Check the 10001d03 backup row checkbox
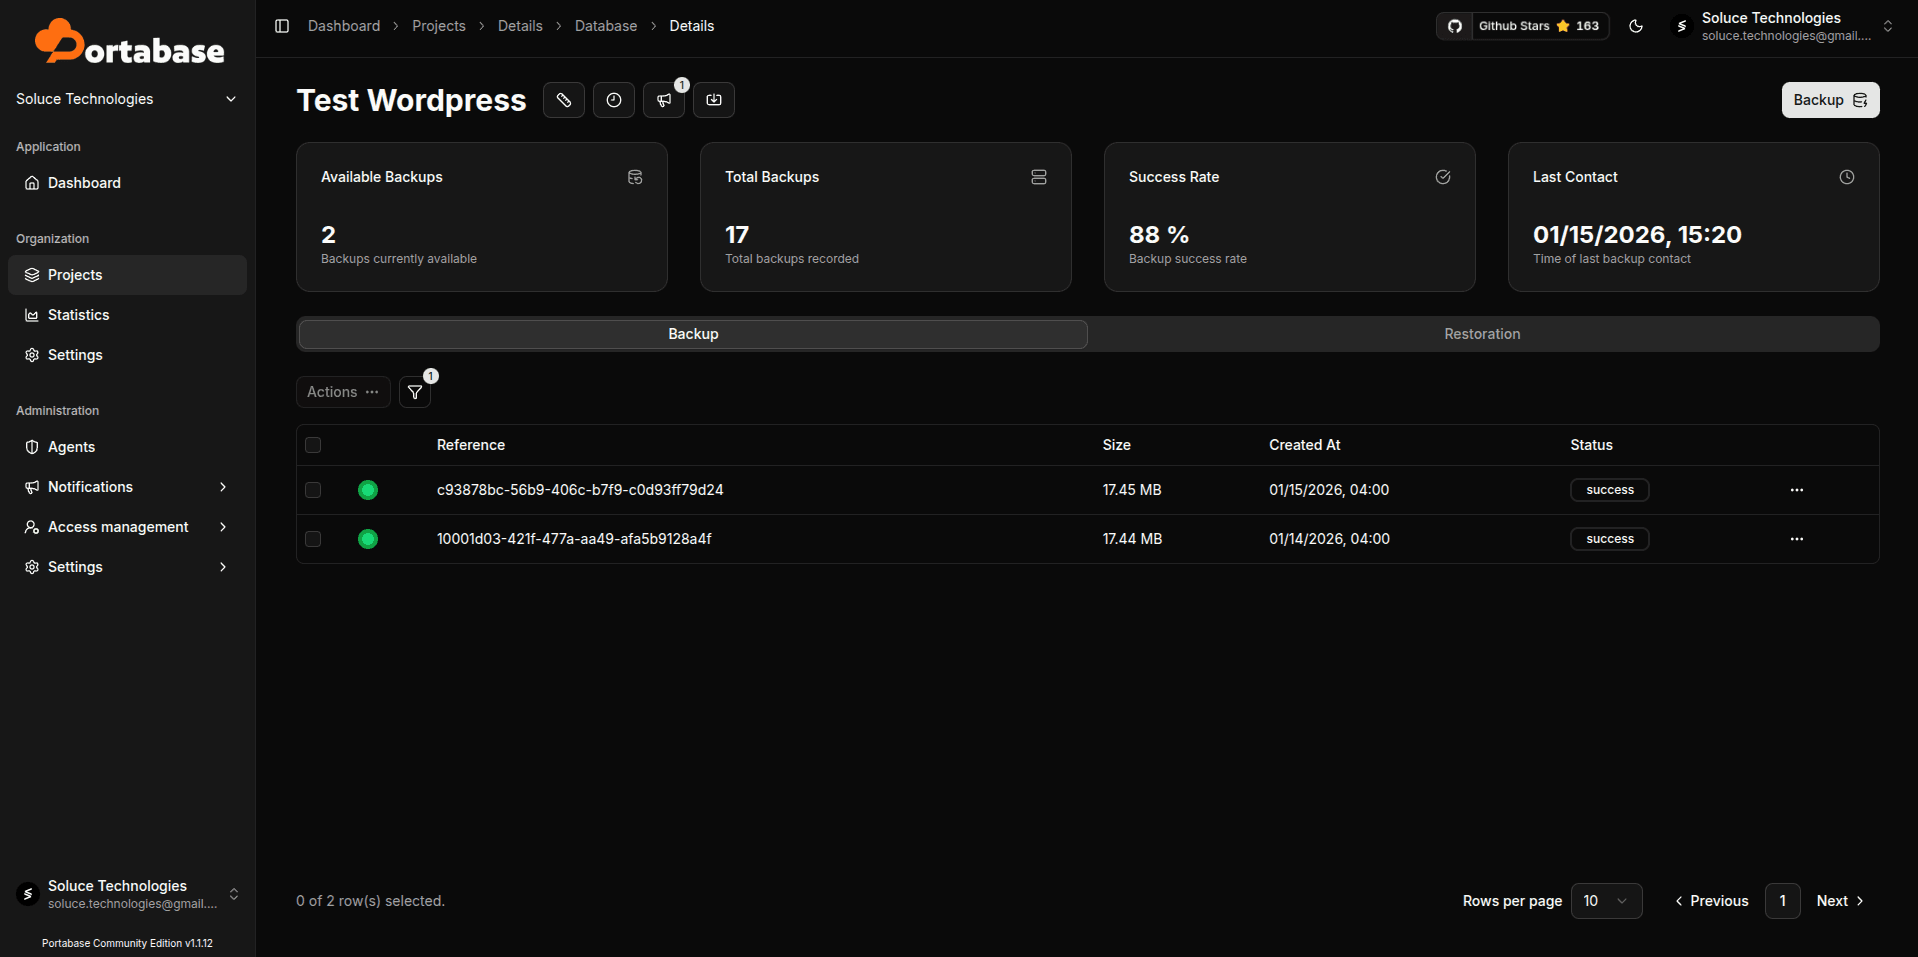Image resolution: width=1918 pixels, height=957 pixels. tap(313, 539)
